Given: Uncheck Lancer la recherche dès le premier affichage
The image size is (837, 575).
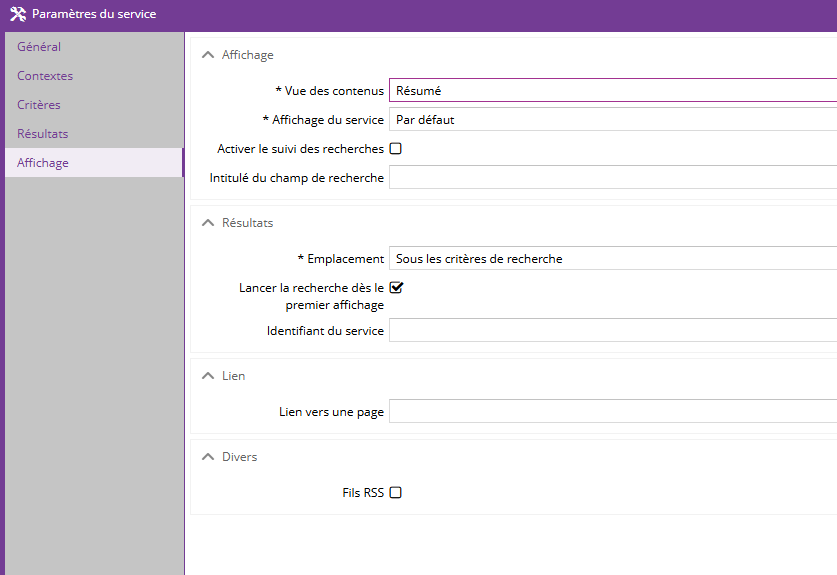Looking at the screenshot, I should point(396,288).
